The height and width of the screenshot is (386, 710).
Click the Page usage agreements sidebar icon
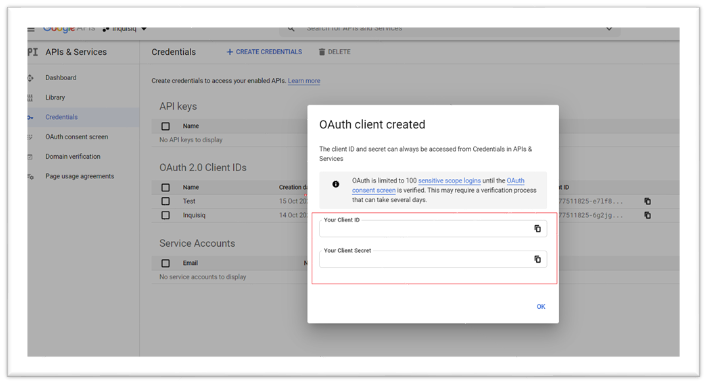click(x=30, y=176)
